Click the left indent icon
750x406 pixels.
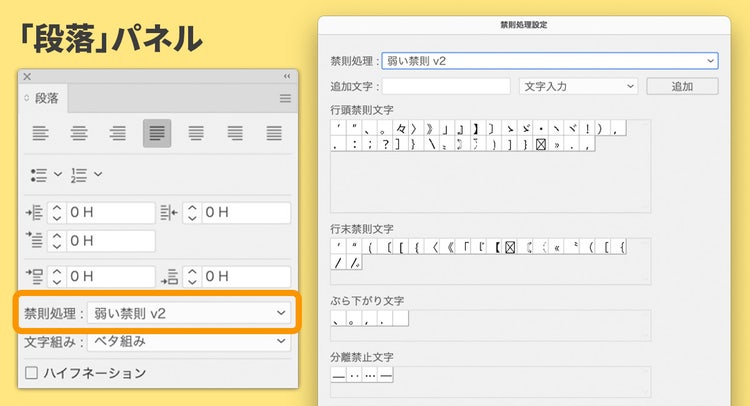click(34, 212)
